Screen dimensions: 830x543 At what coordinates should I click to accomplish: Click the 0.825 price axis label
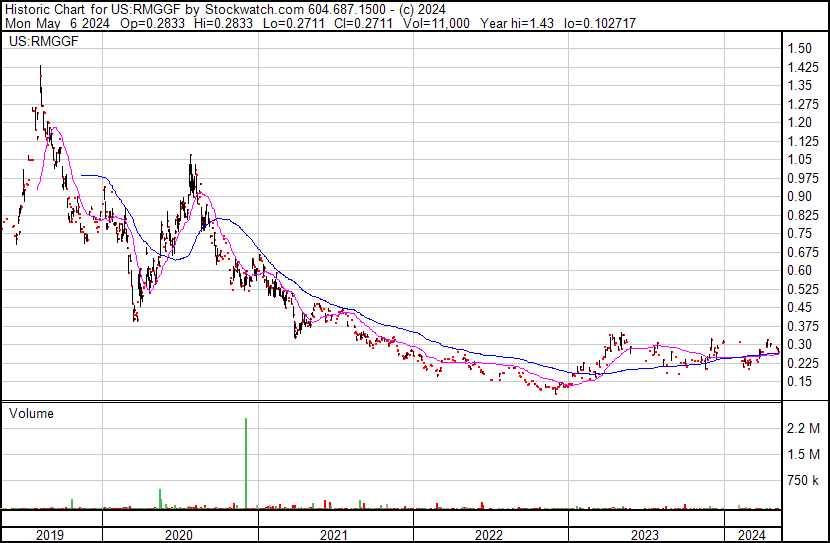[x=803, y=215]
